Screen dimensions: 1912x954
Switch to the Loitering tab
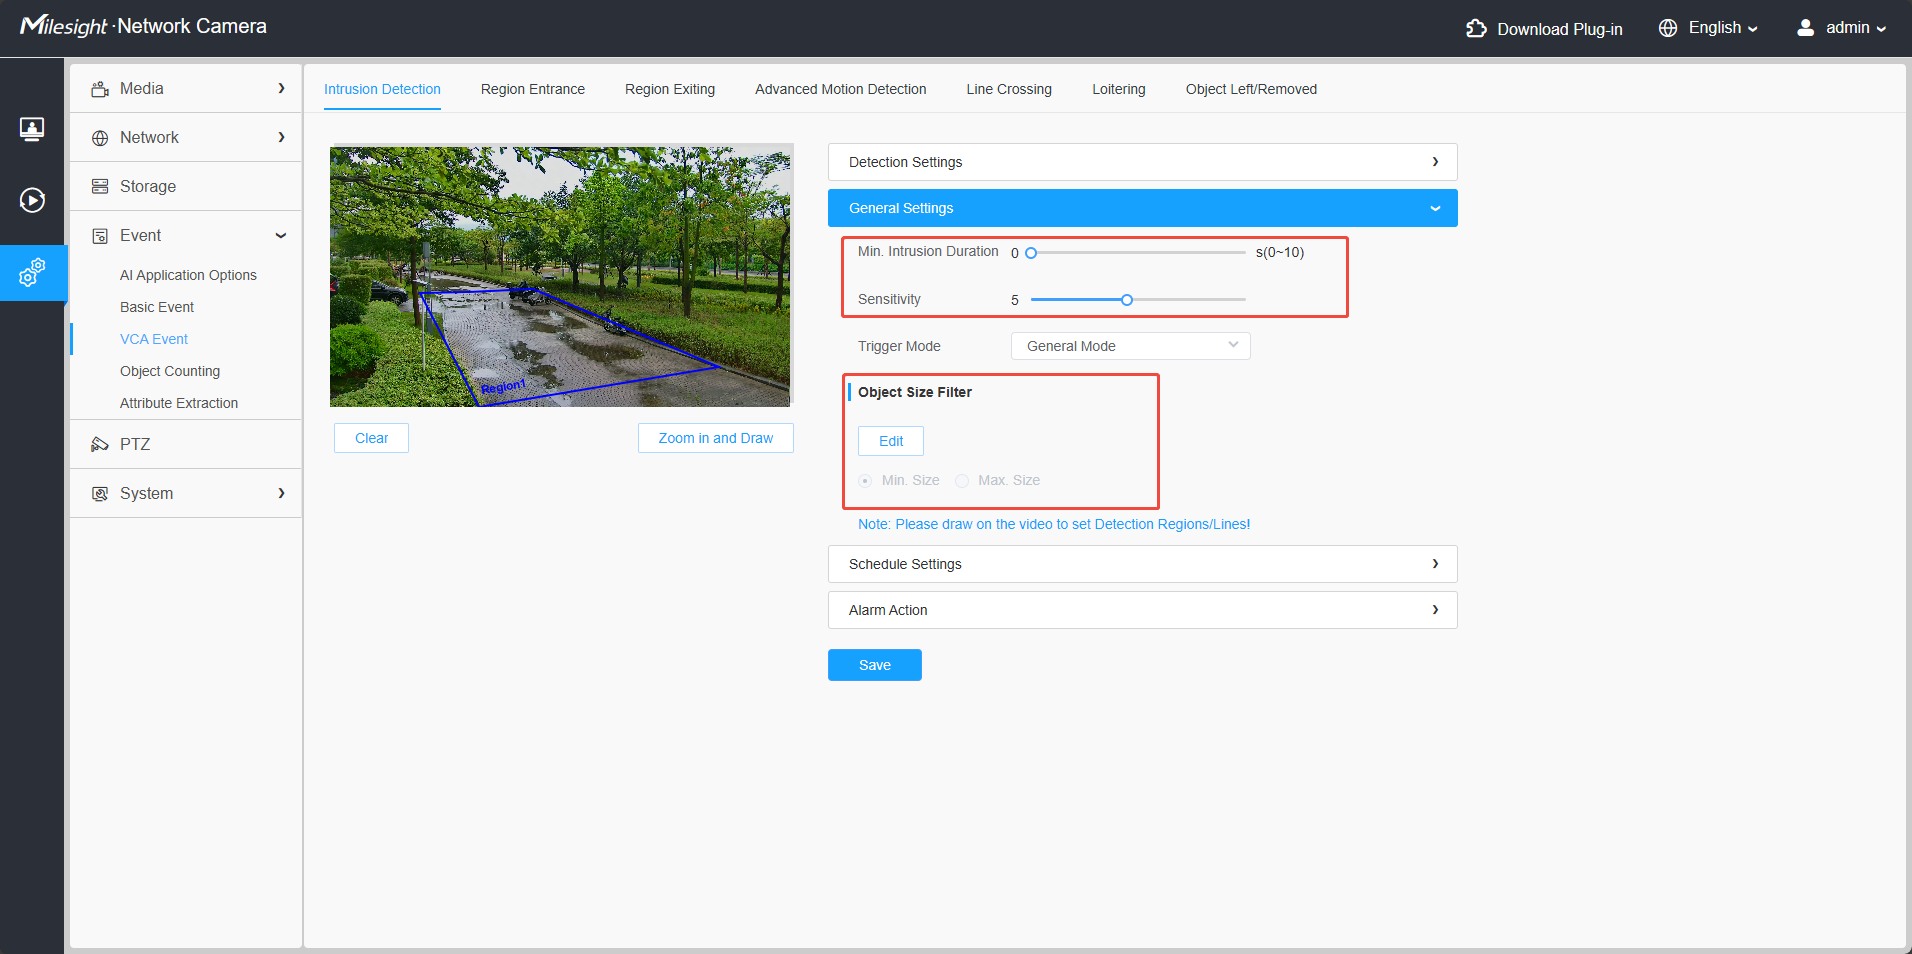tap(1119, 89)
